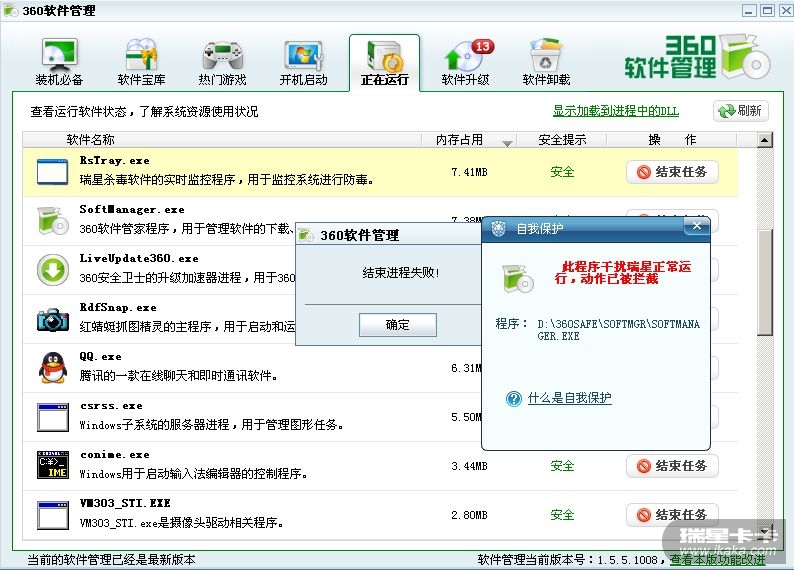
Task: Click QQ.exe penguin icon
Action: point(53,368)
